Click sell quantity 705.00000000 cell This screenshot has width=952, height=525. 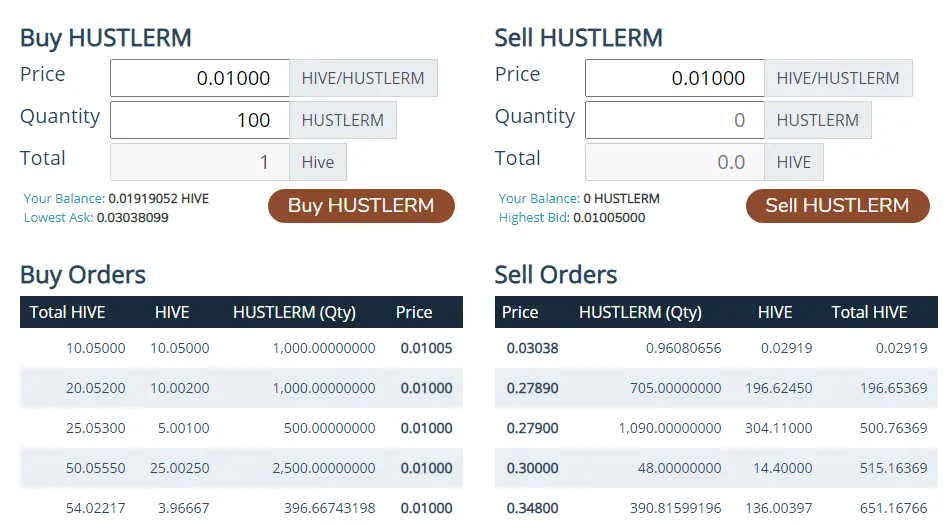675,388
